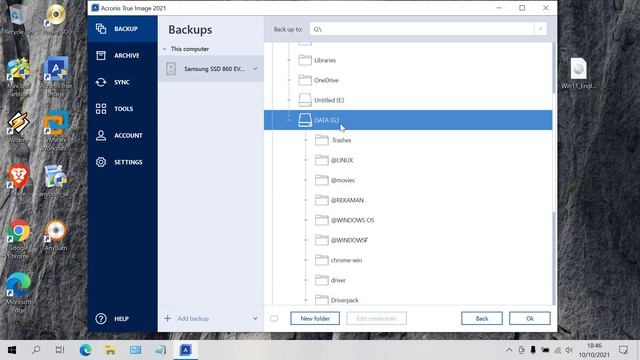Open Task View on taskbar
The image size is (640, 360).
60,350
